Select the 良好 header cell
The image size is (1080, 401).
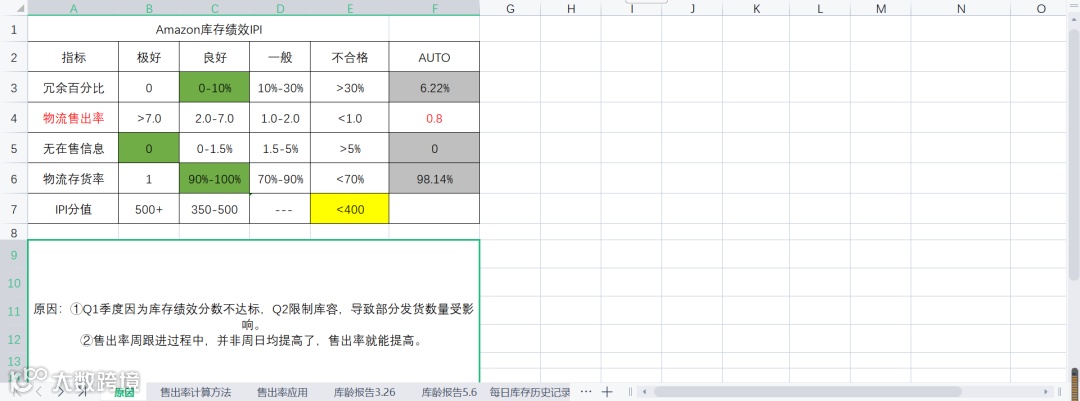point(215,57)
